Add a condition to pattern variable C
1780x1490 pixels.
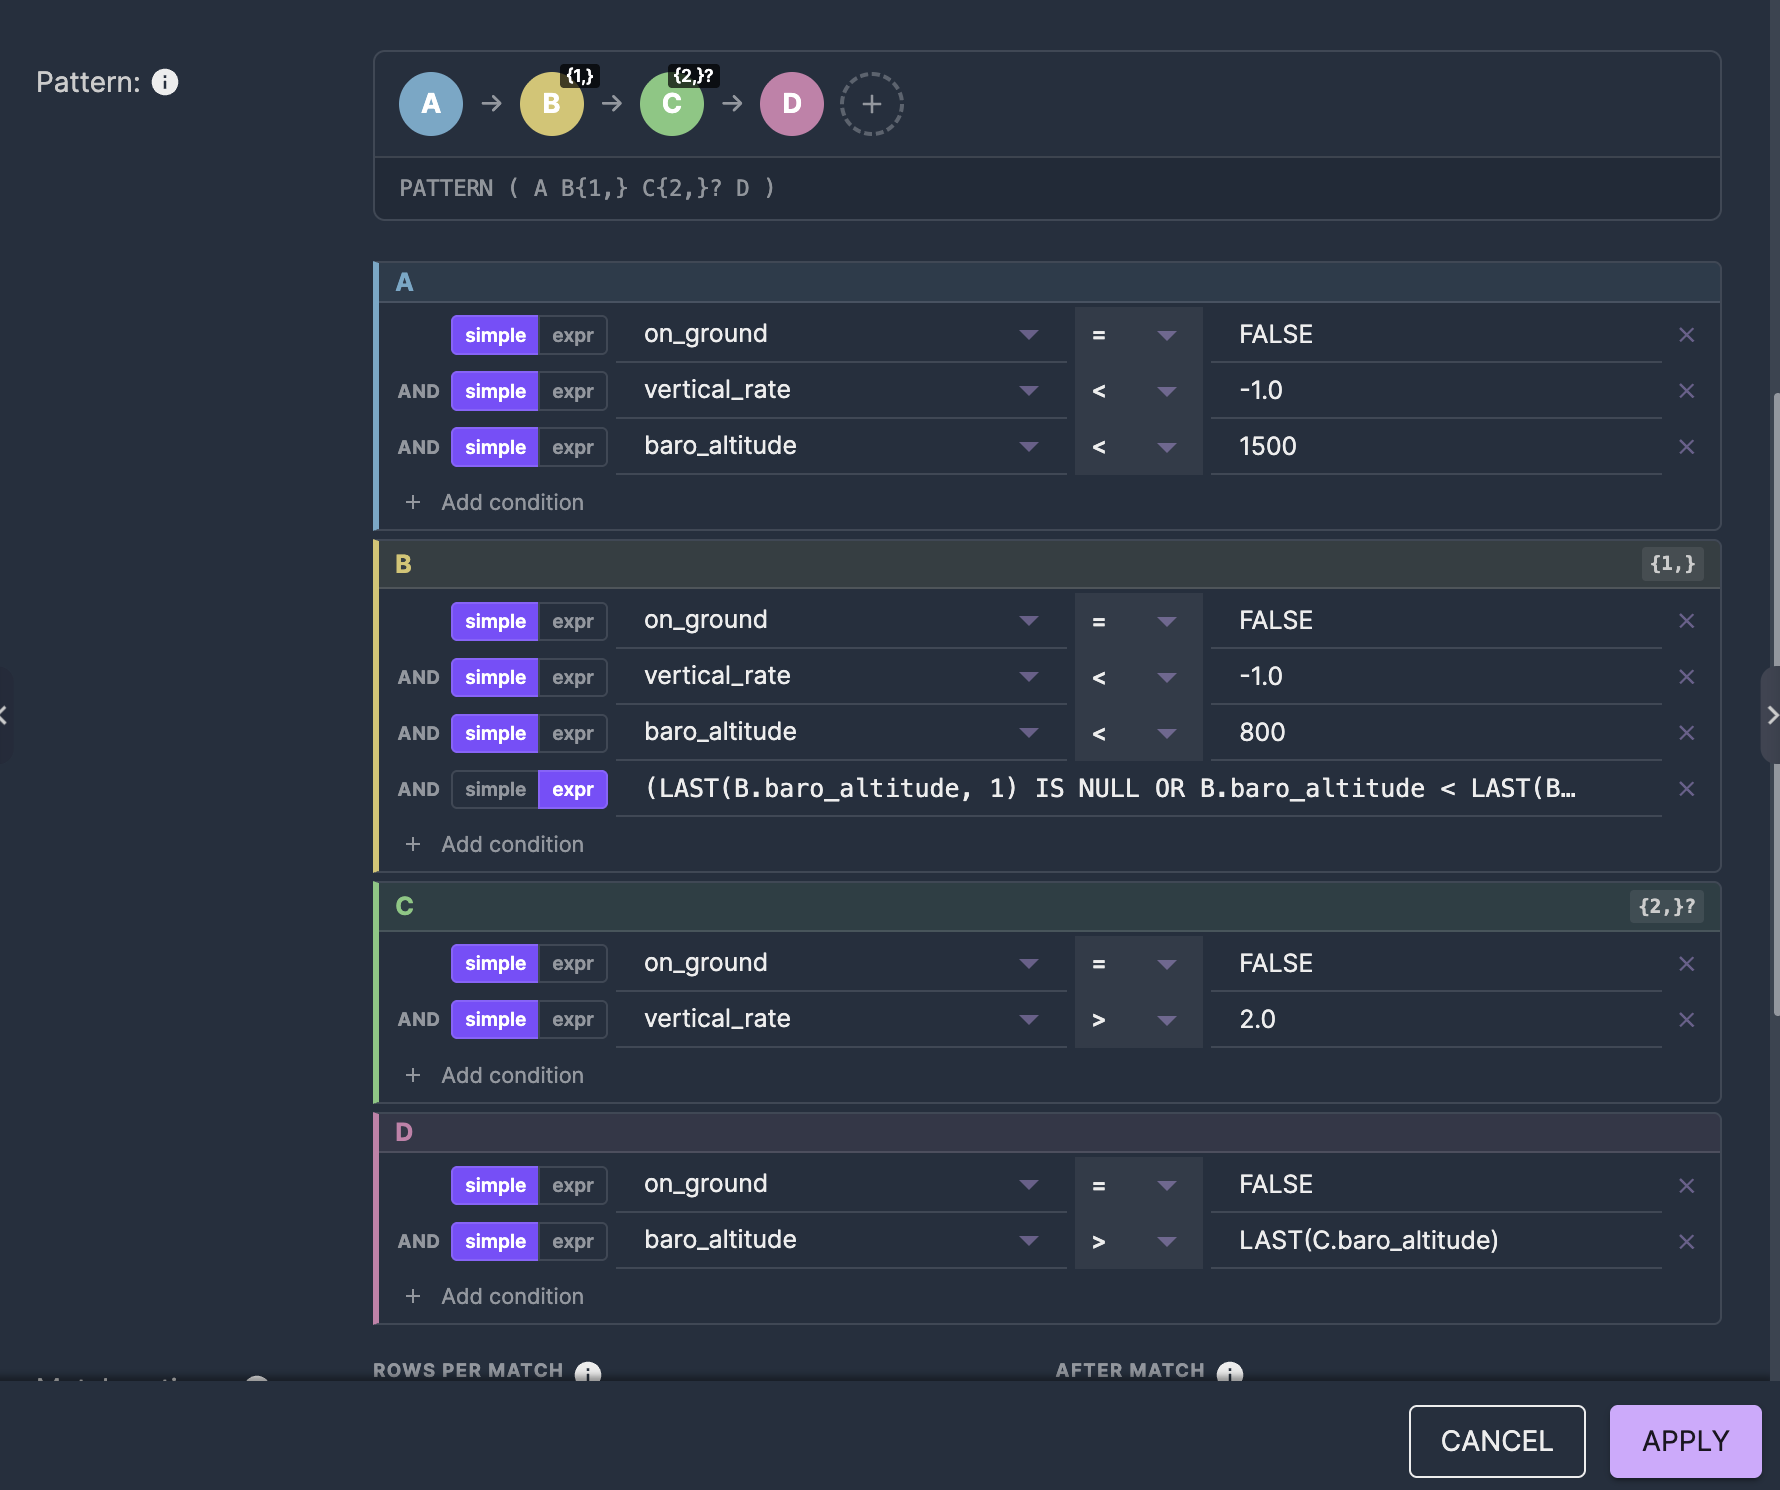click(x=496, y=1075)
